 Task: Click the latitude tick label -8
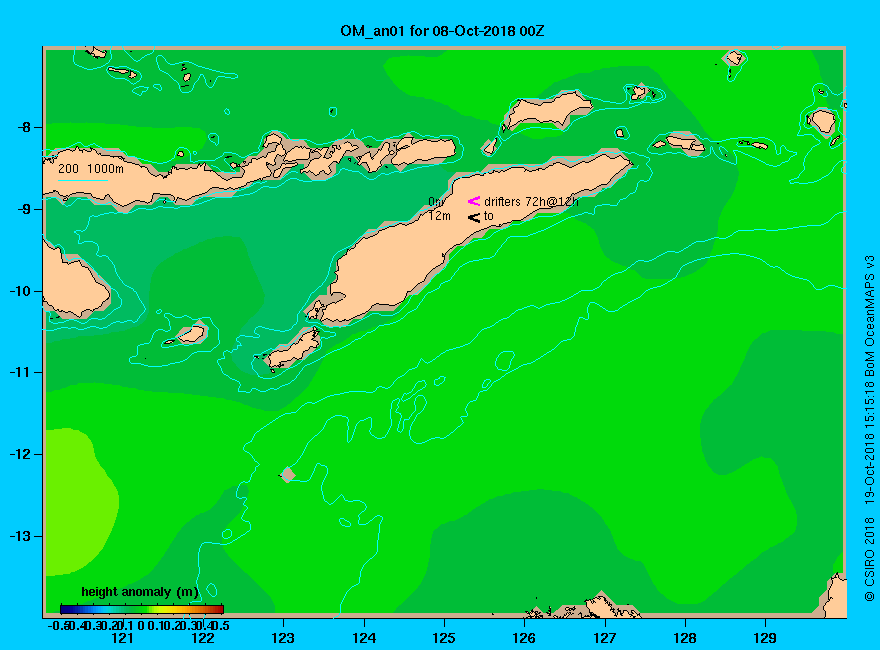pos(24,127)
